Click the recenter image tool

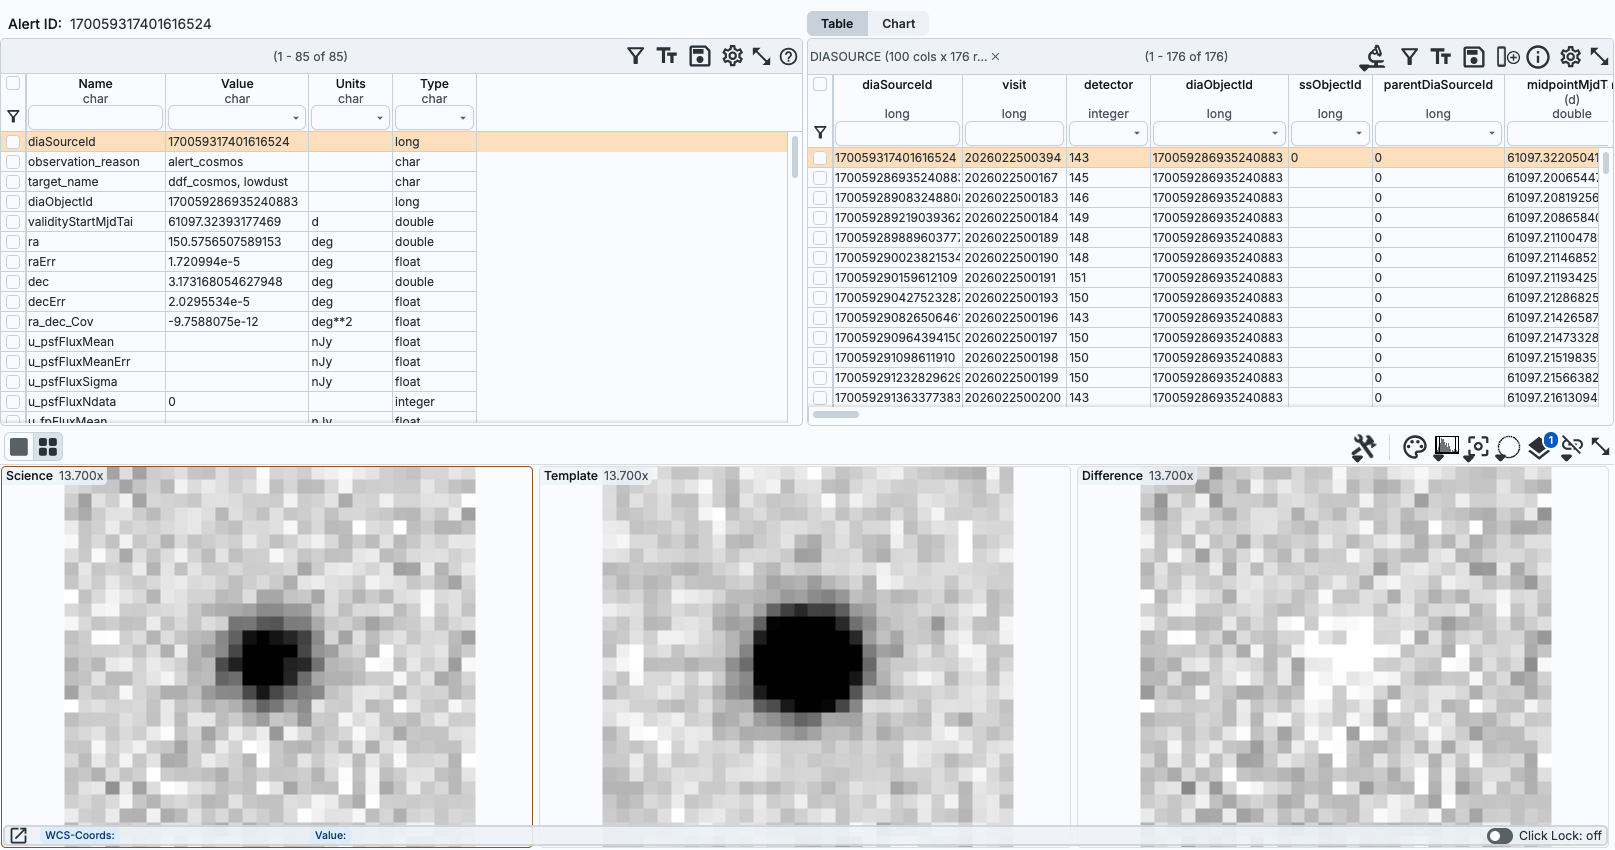tap(1477, 448)
